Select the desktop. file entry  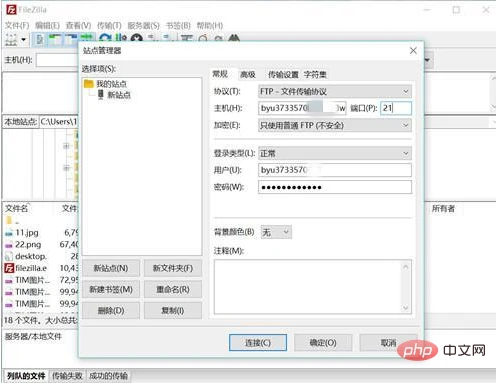(x=31, y=256)
